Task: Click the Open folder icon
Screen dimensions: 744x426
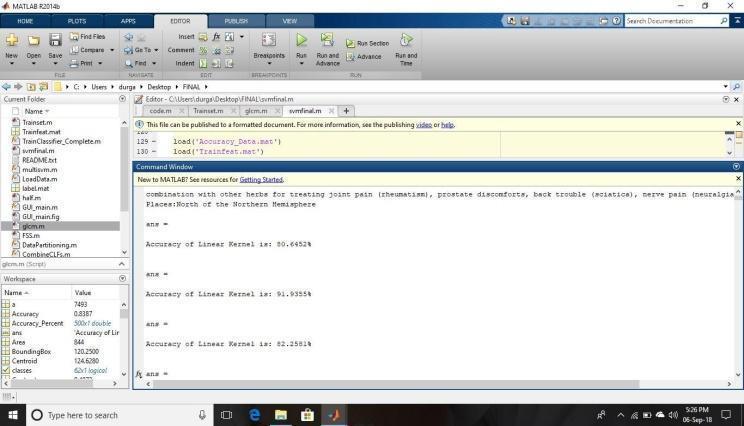Action: (33, 41)
